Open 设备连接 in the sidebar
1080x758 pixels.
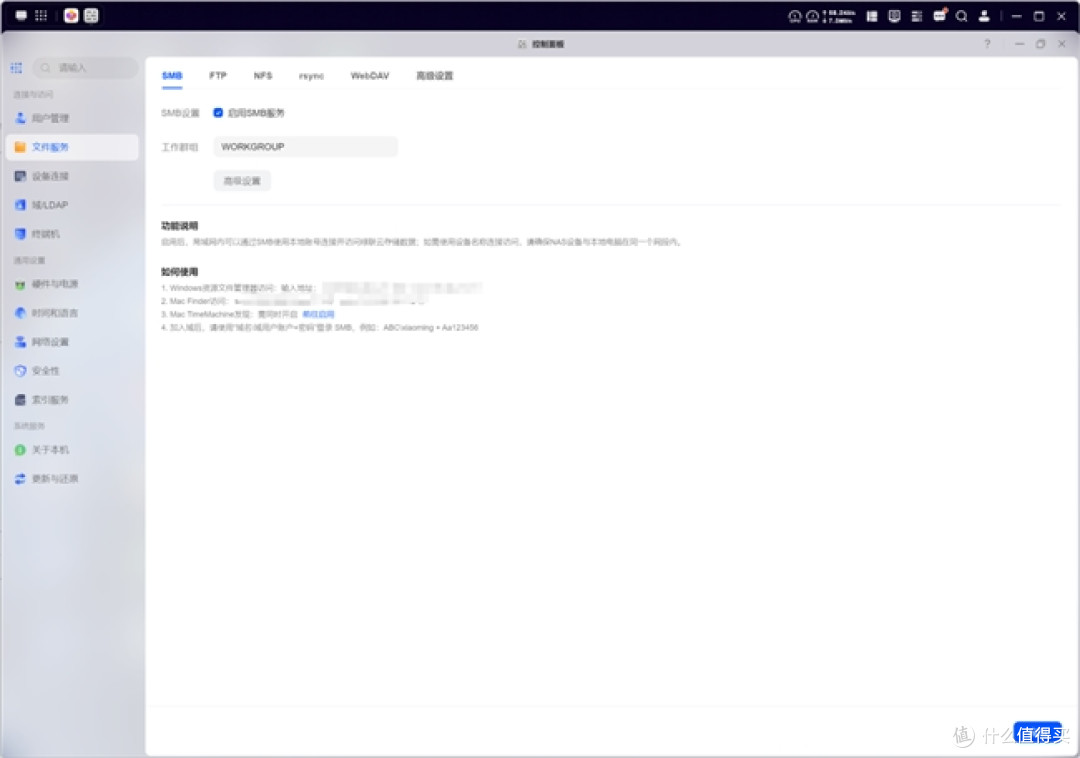click(72, 176)
